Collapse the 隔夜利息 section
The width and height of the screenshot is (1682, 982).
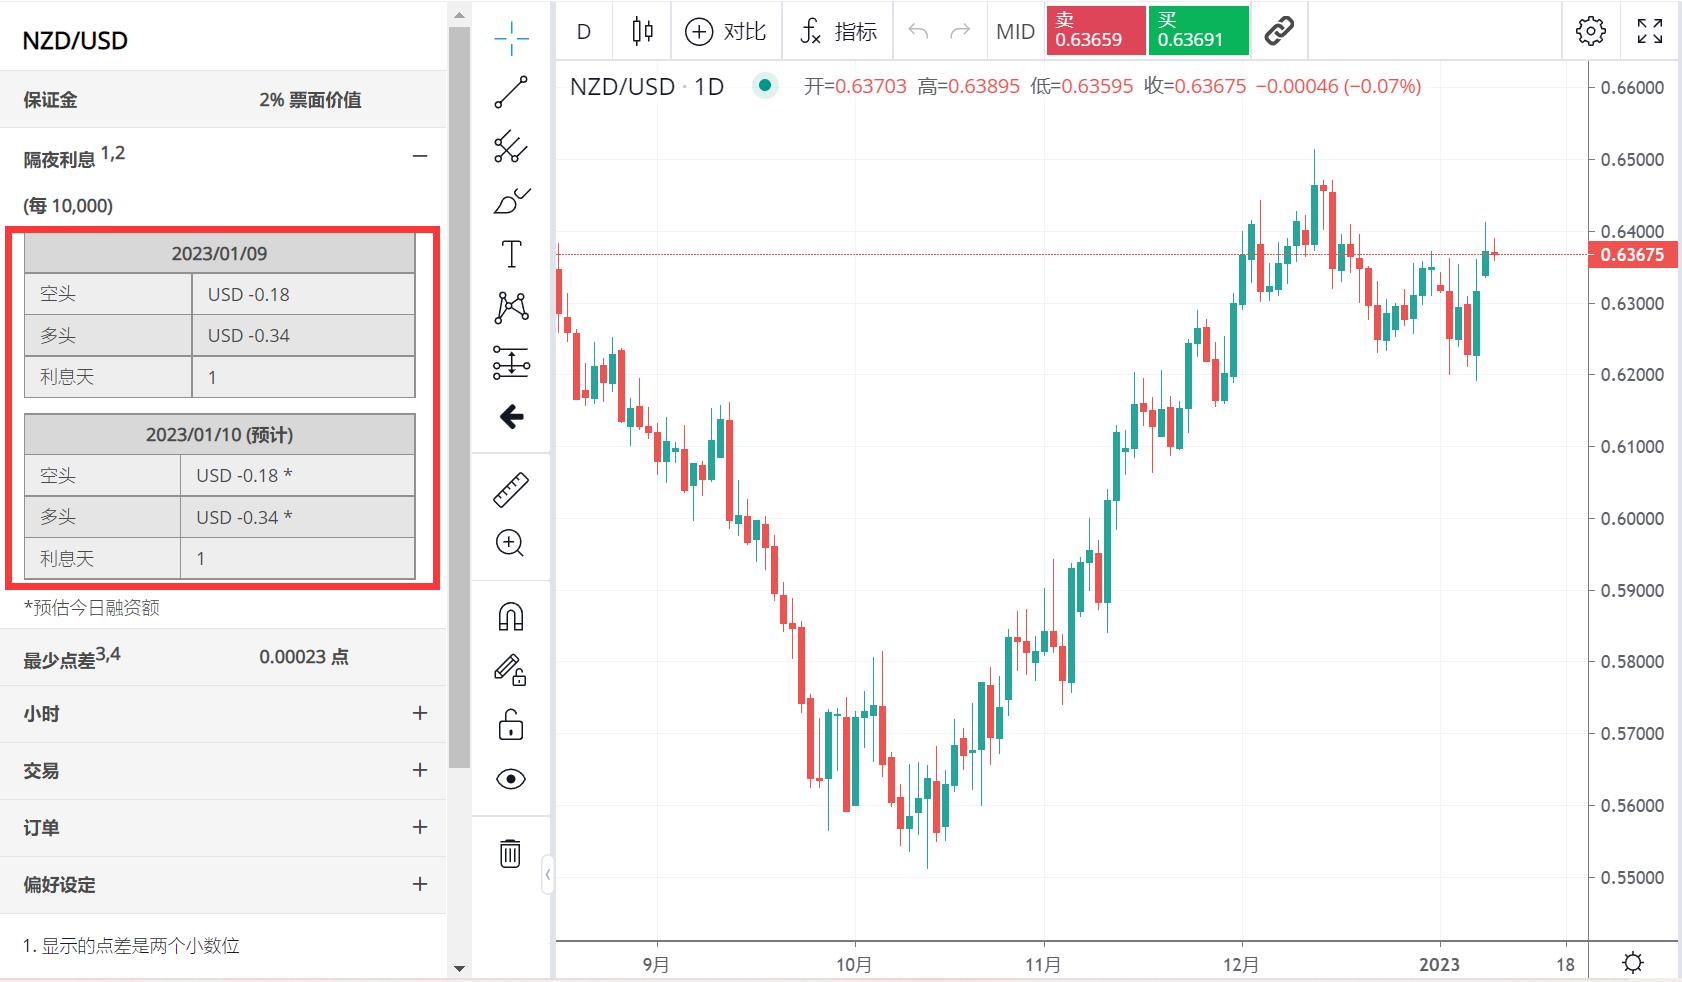click(420, 156)
